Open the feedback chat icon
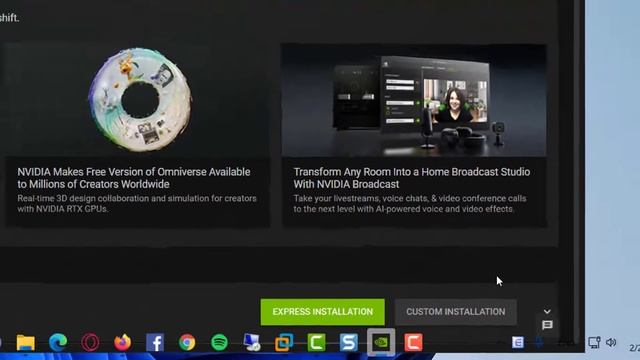Screen dimensions: 640x360 pos(547,325)
